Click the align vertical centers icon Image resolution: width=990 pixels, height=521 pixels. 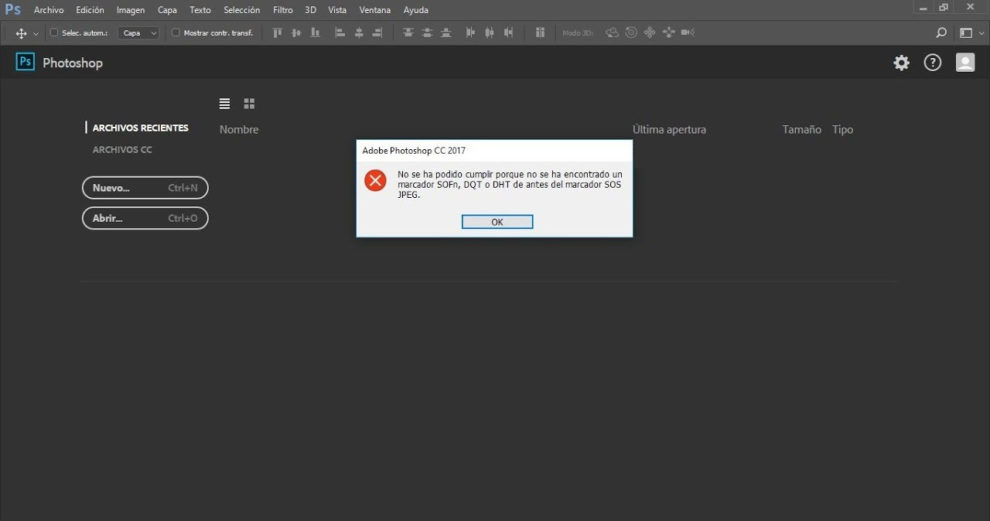coord(296,33)
